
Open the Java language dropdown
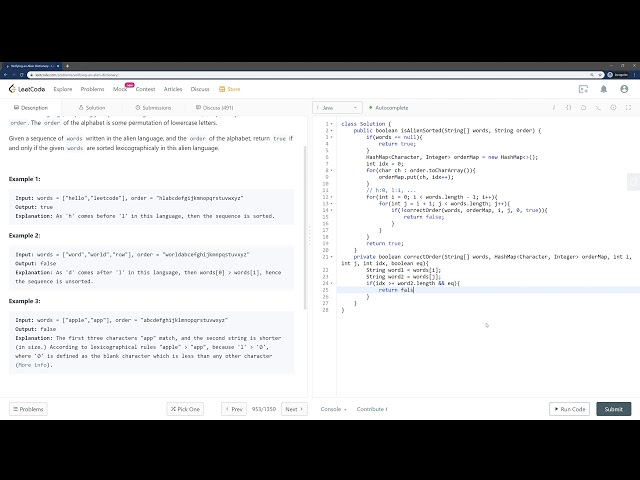coord(337,108)
